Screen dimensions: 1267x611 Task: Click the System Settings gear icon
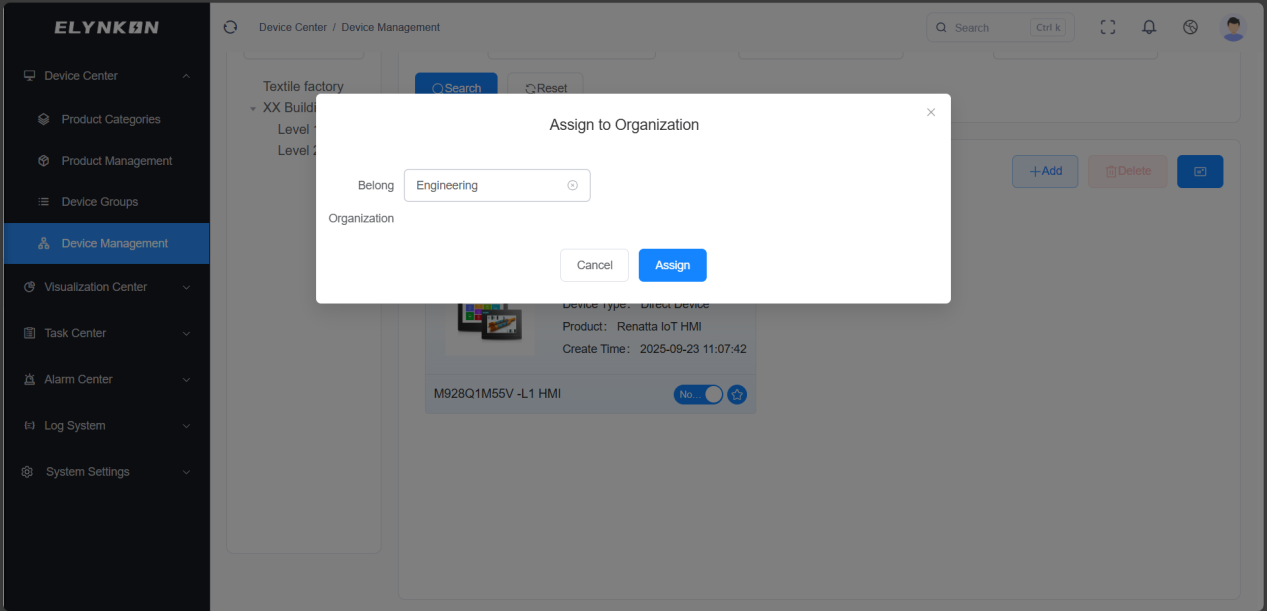tap(27, 472)
